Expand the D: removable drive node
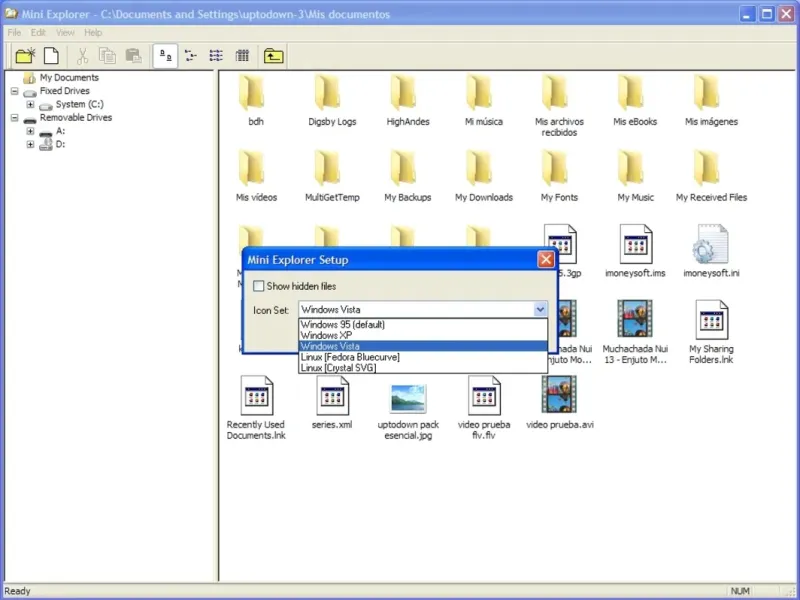 coord(31,144)
